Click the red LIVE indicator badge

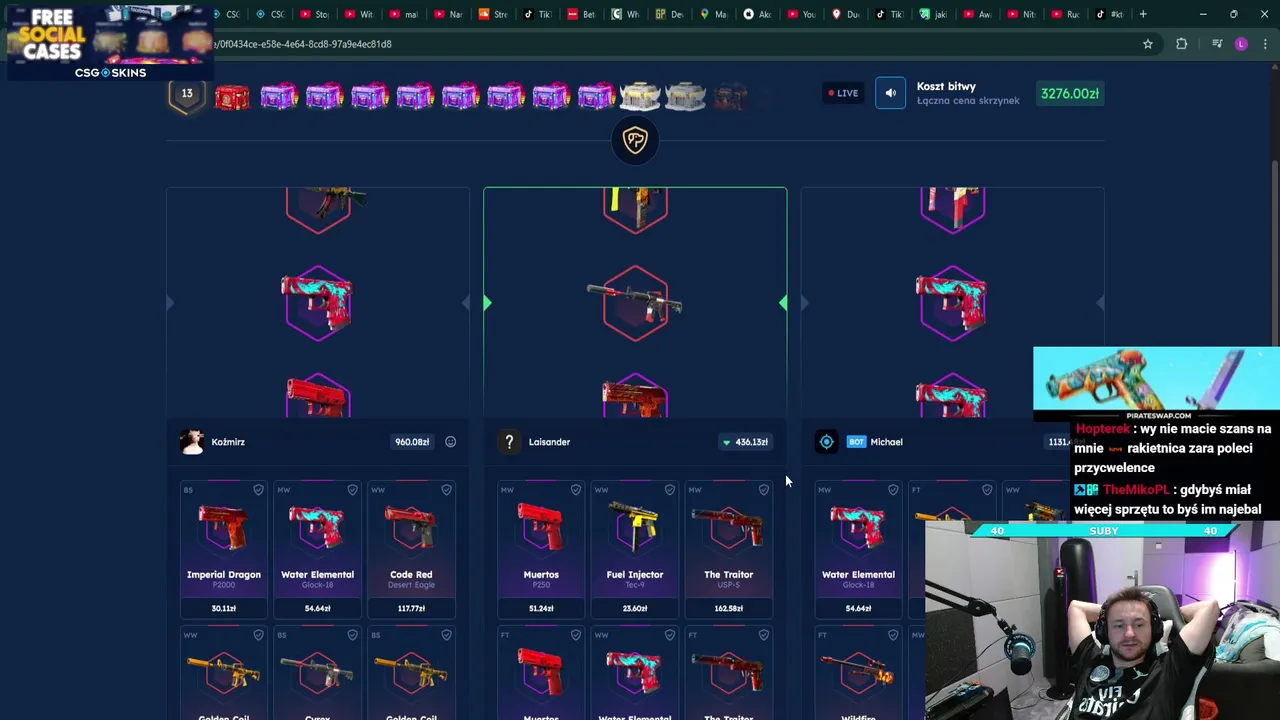pyautogui.click(x=843, y=93)
